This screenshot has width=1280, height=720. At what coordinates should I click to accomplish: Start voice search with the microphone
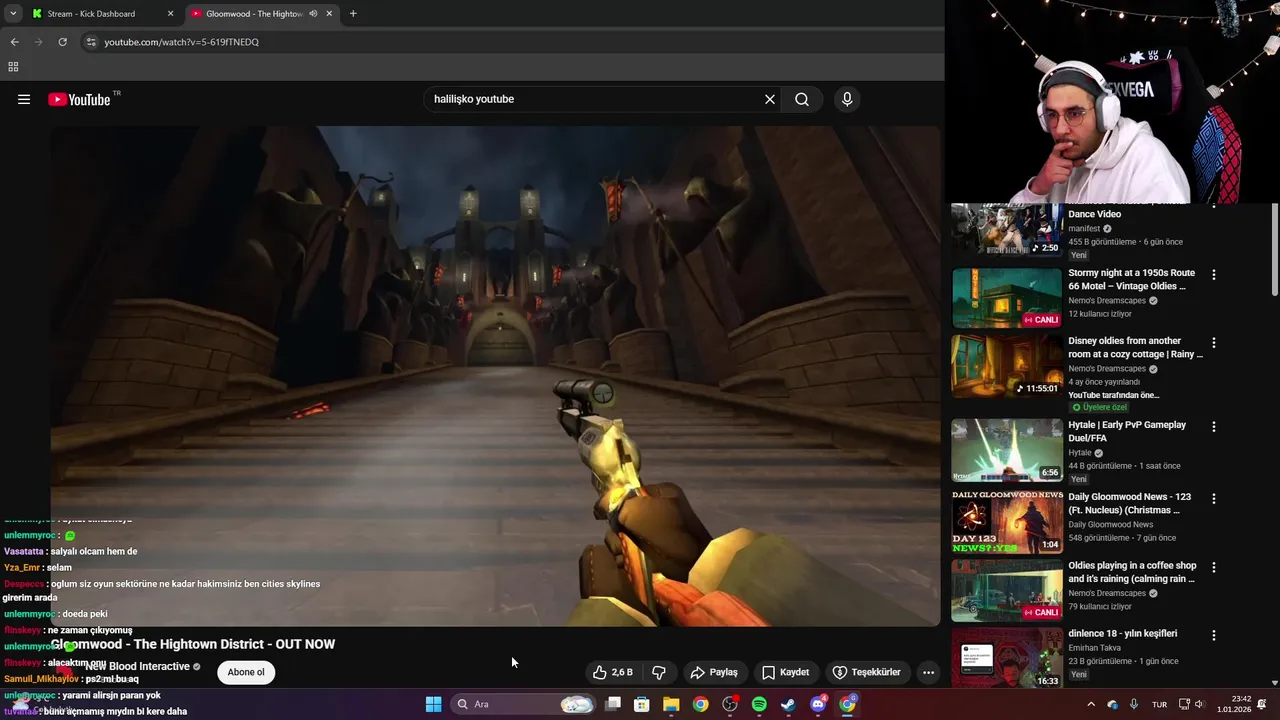pos(847,99)
